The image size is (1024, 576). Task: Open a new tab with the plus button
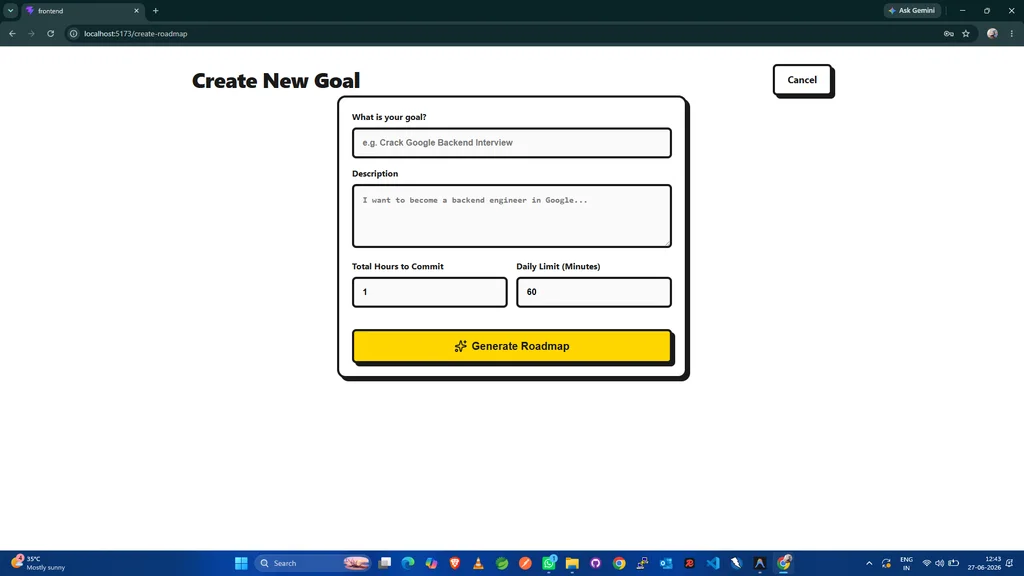155,11
